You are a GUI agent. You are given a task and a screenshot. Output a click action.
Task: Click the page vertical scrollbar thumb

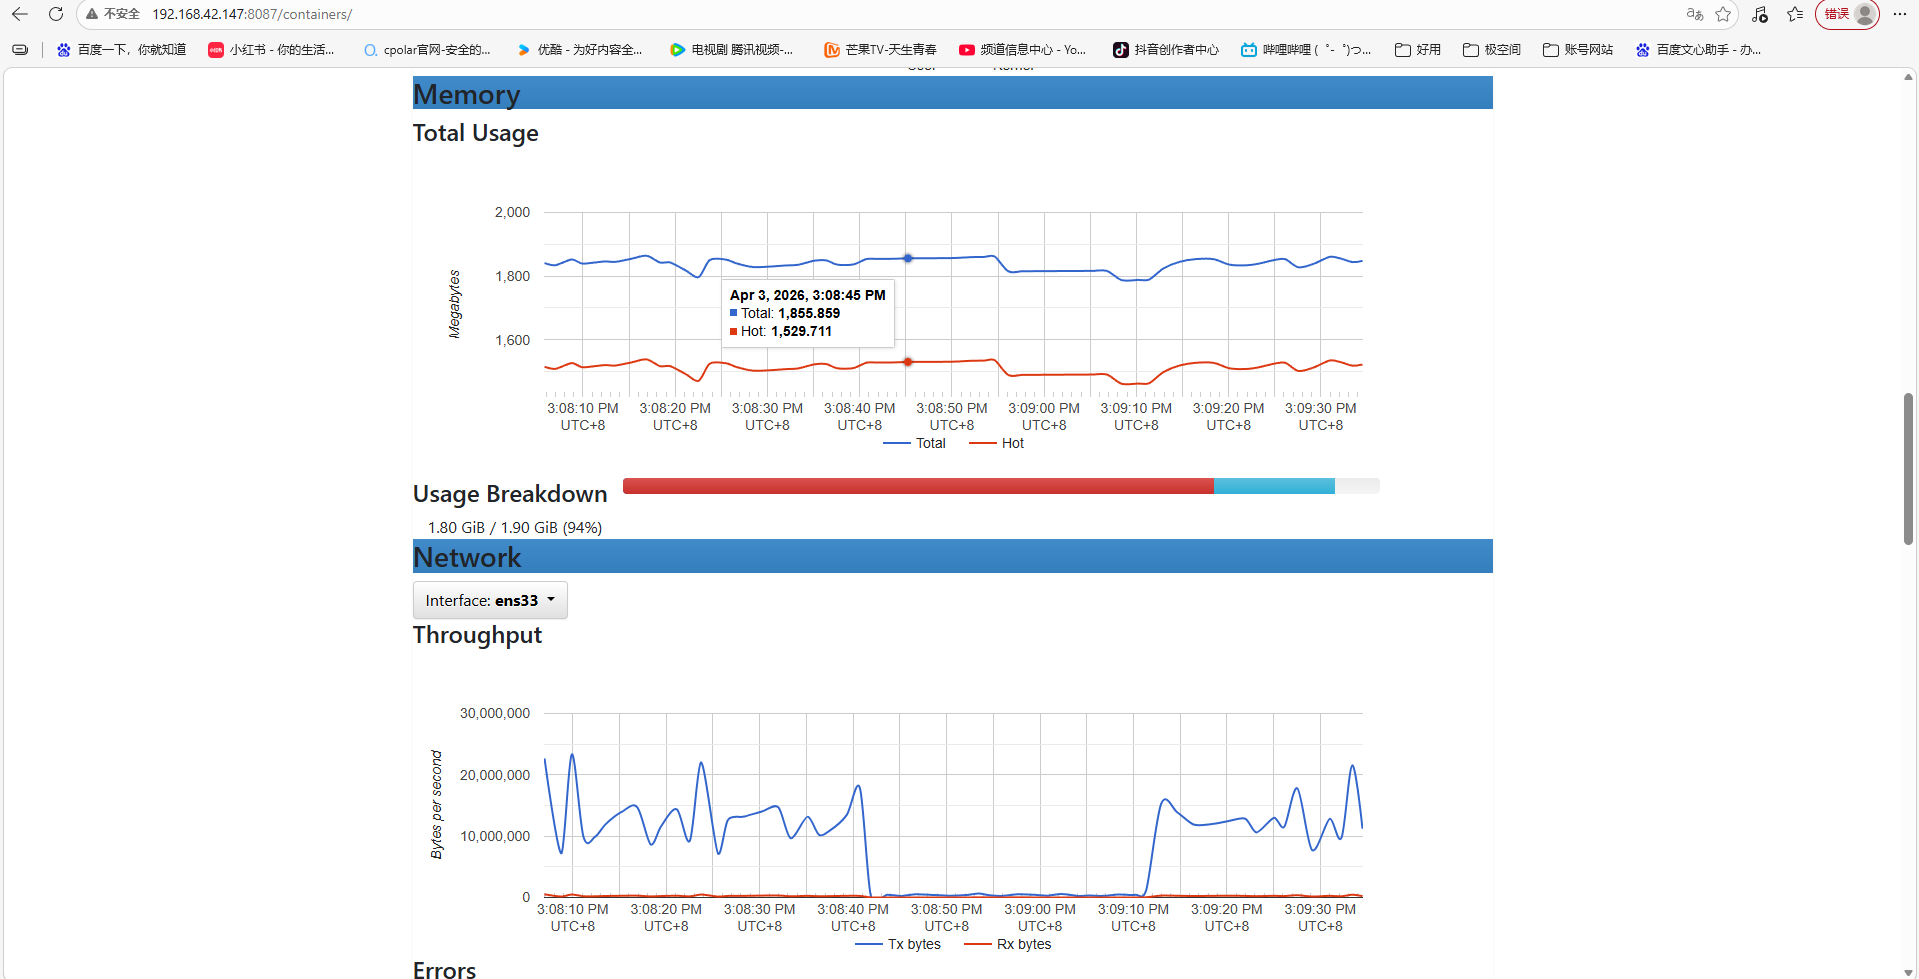pyautogui.click(x=1908, y=468)
